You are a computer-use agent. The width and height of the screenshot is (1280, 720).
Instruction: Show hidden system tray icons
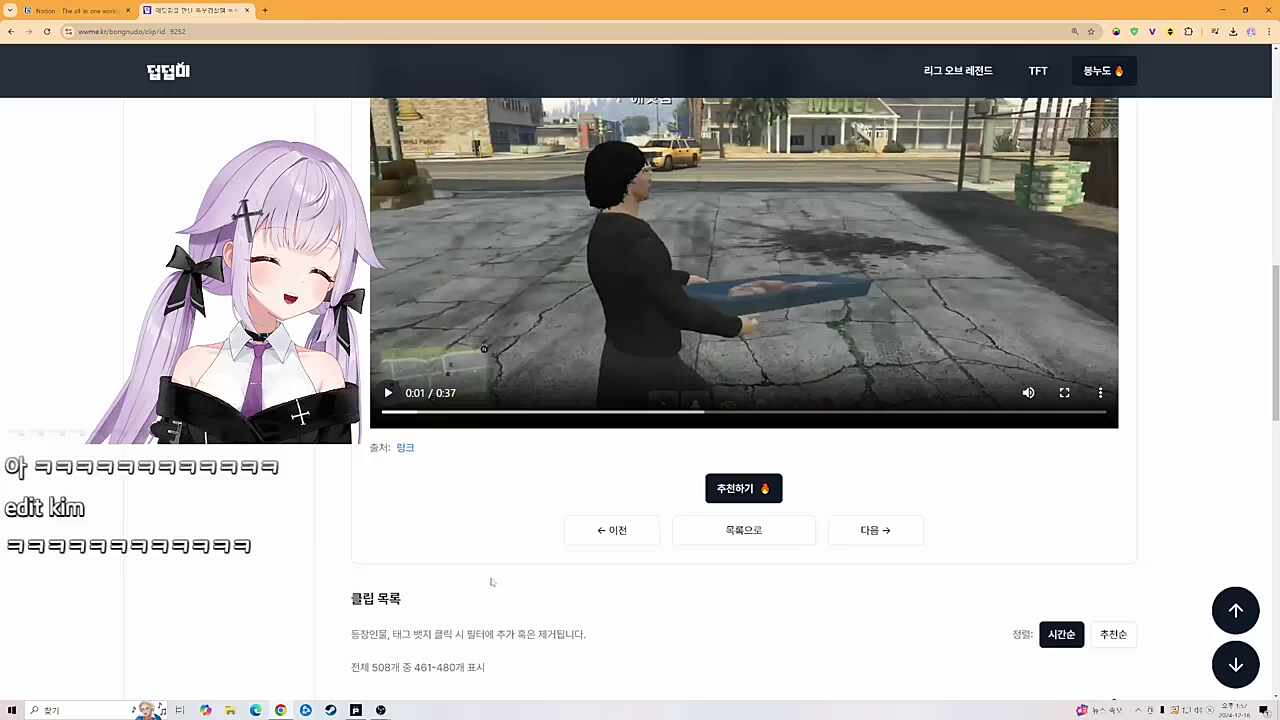click(x=1137, y=710)
